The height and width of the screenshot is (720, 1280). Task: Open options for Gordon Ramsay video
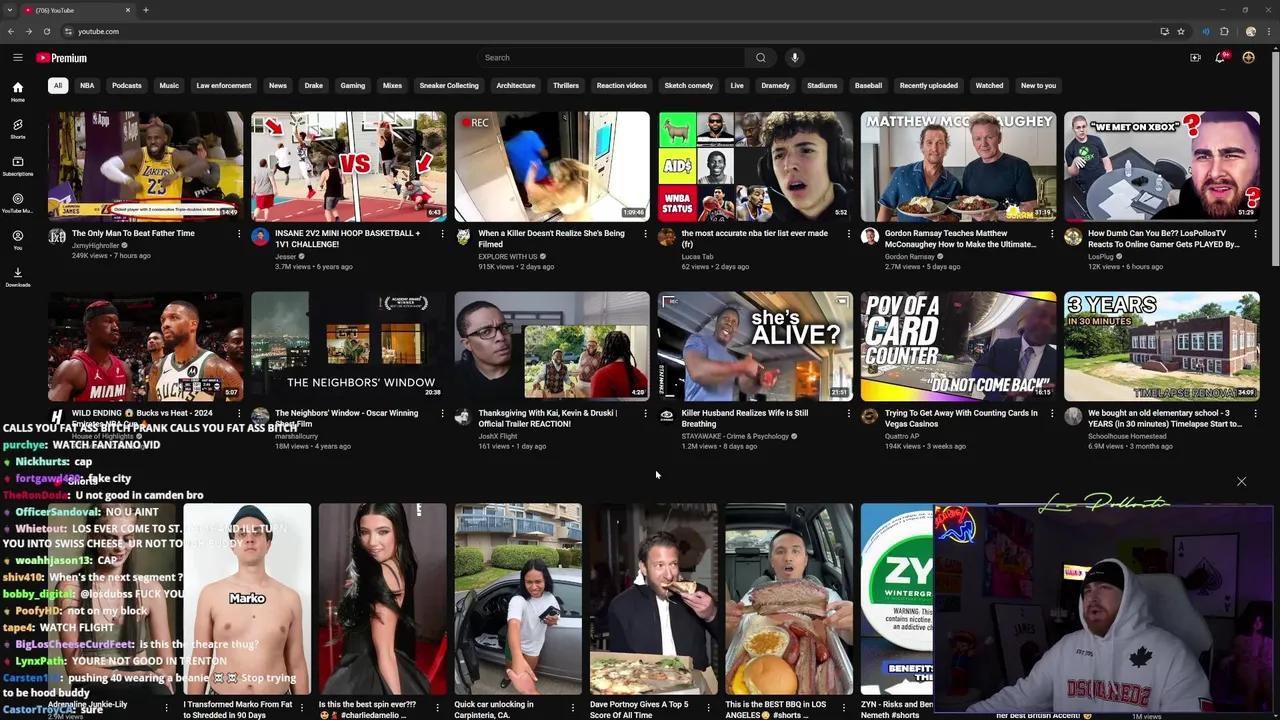1051,234
